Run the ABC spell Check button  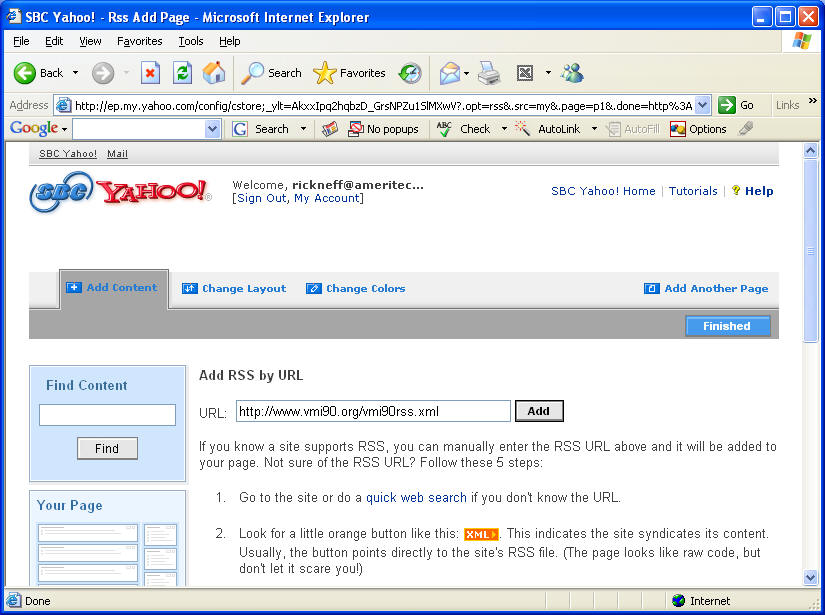coord(463,129)
